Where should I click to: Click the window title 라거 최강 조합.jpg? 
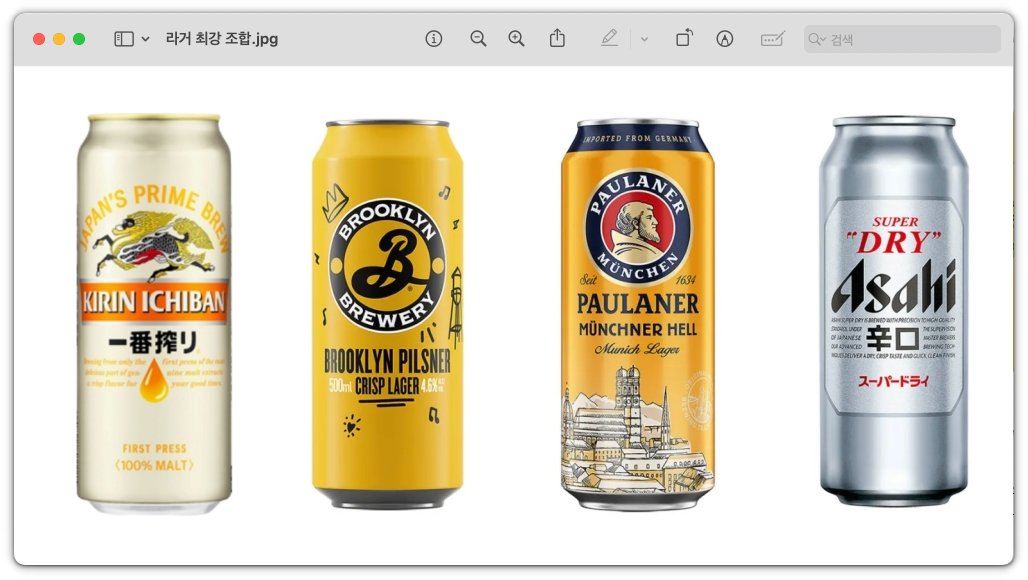click(222, 39)
